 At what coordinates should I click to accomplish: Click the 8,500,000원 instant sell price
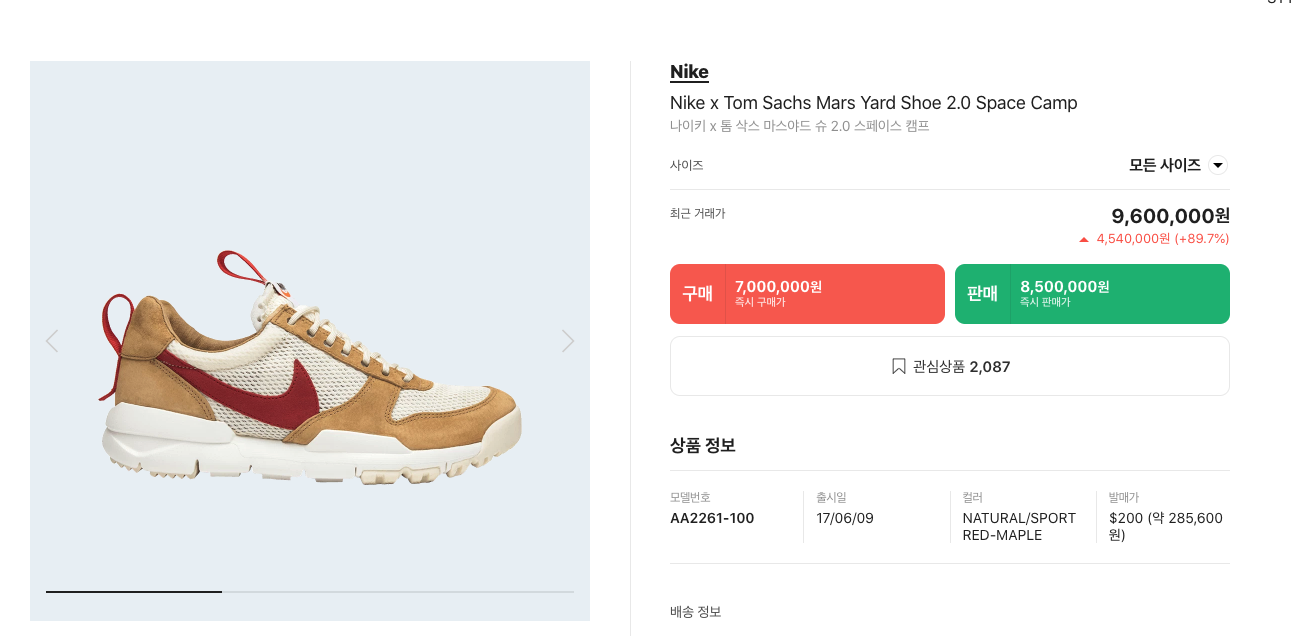1064,287
